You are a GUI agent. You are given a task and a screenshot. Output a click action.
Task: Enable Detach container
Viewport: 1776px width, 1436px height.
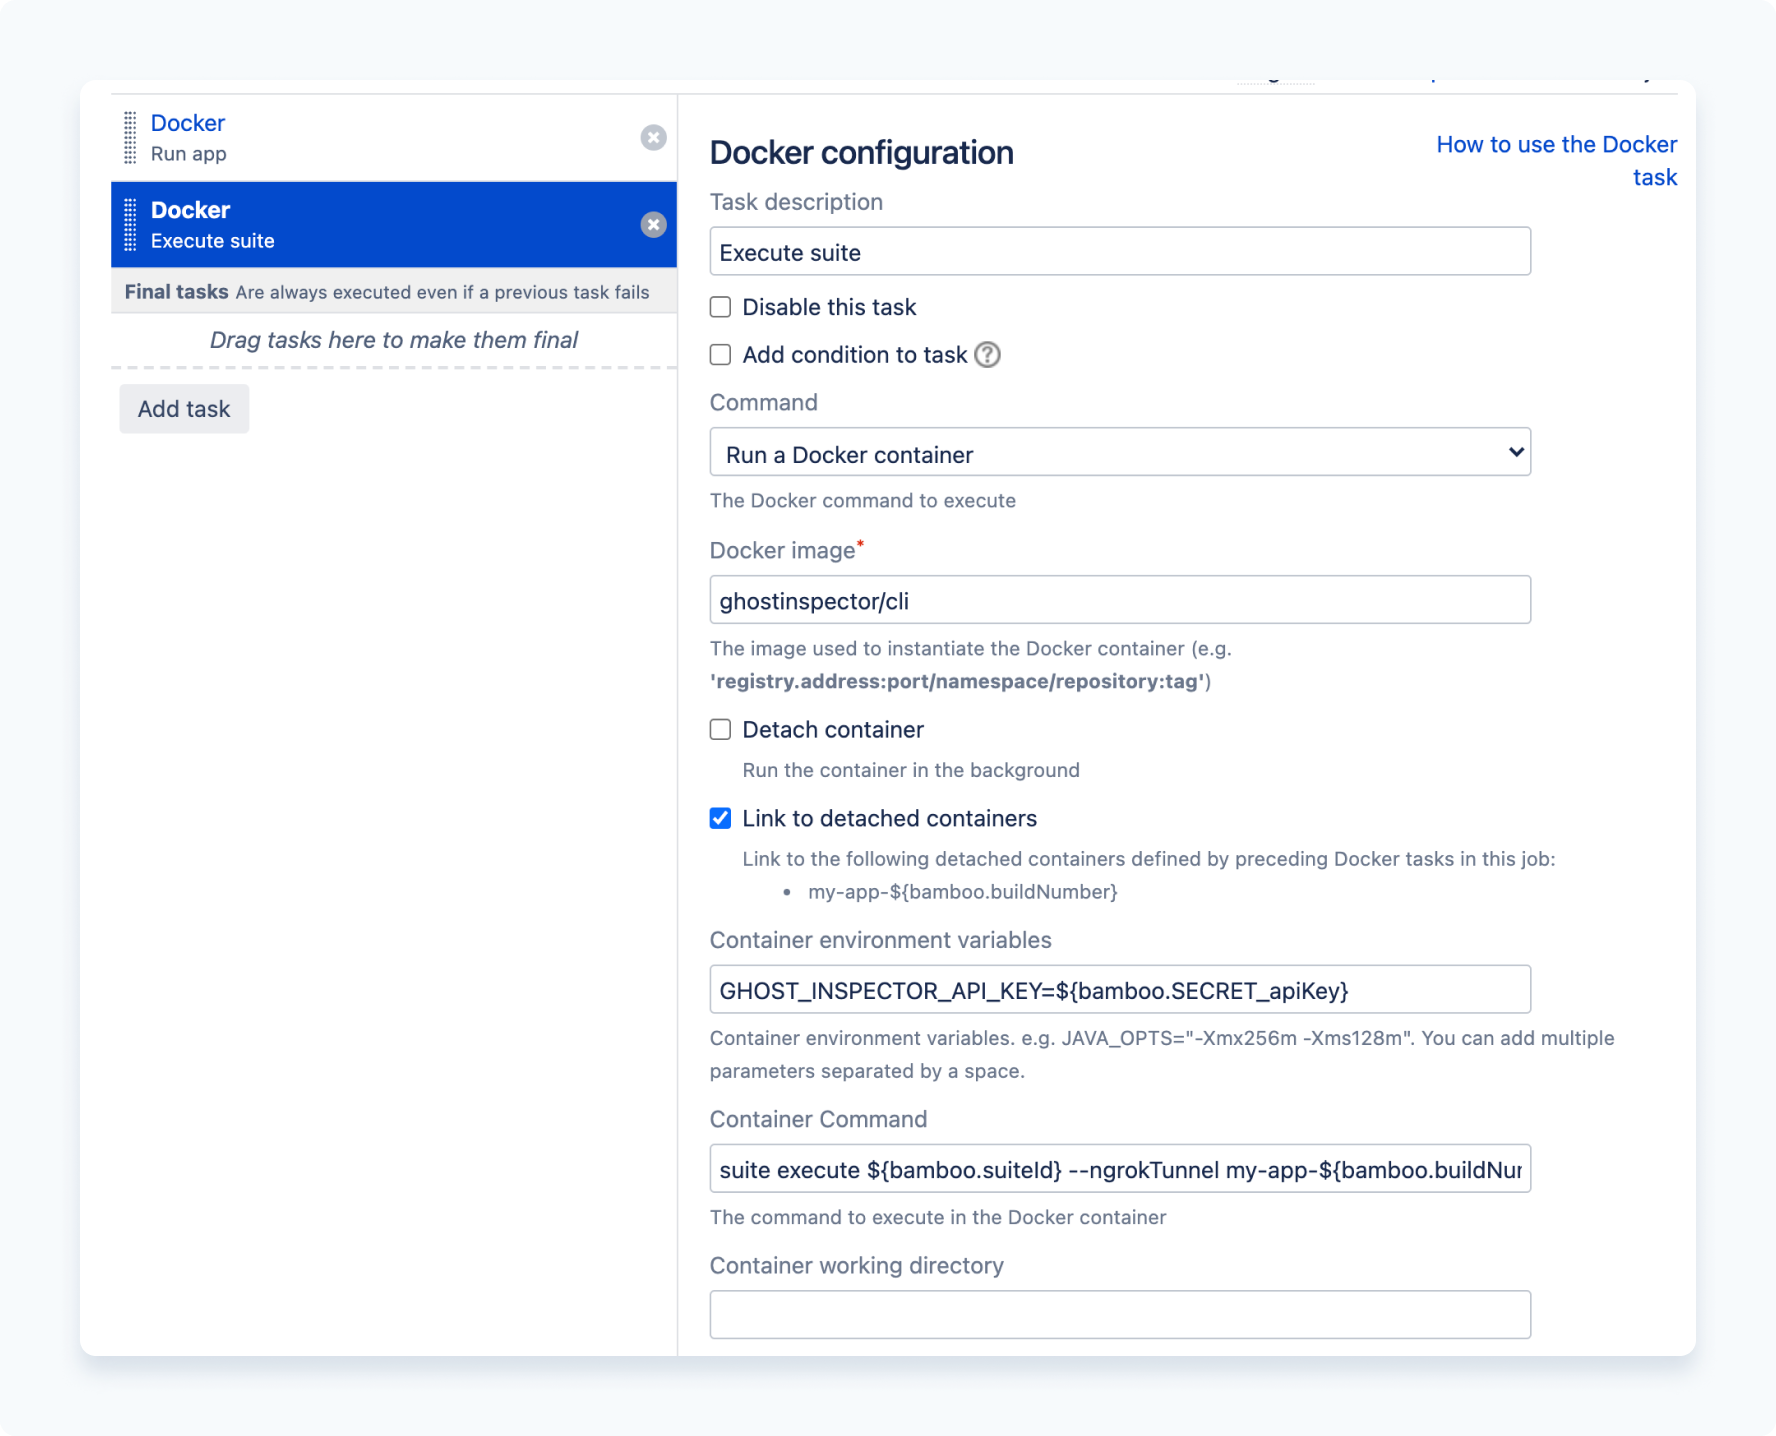point(720,729)
